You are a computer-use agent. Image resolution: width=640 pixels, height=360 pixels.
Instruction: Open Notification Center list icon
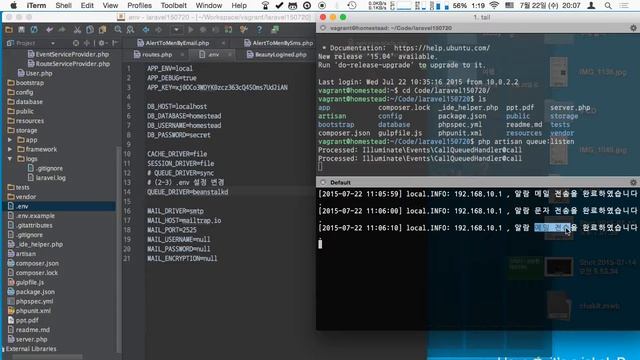(624, 6)
